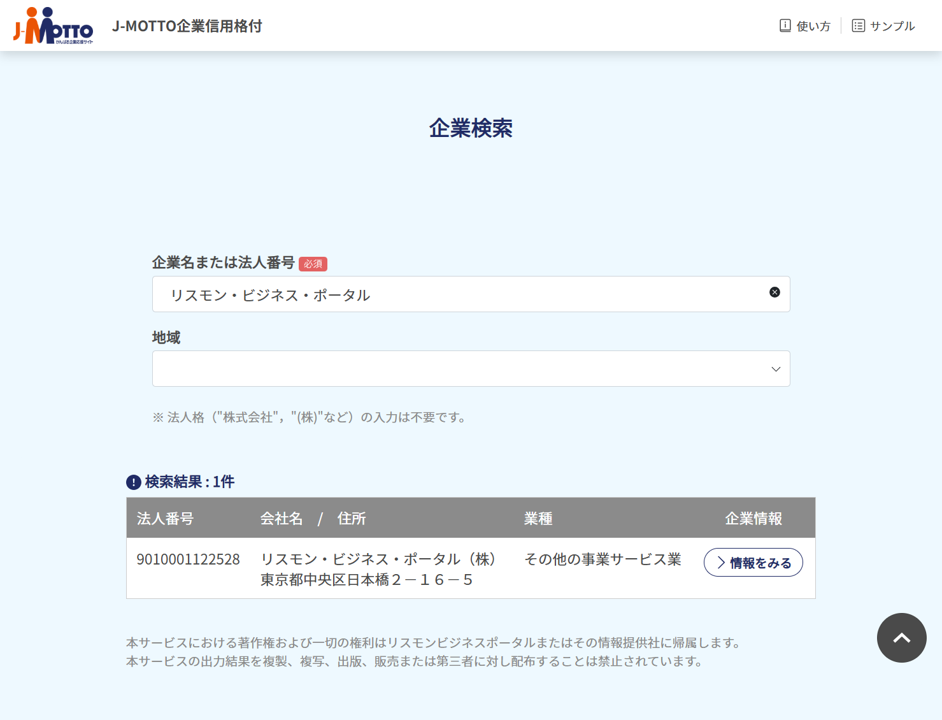Clear the company name search field

(x=774, y=292)
